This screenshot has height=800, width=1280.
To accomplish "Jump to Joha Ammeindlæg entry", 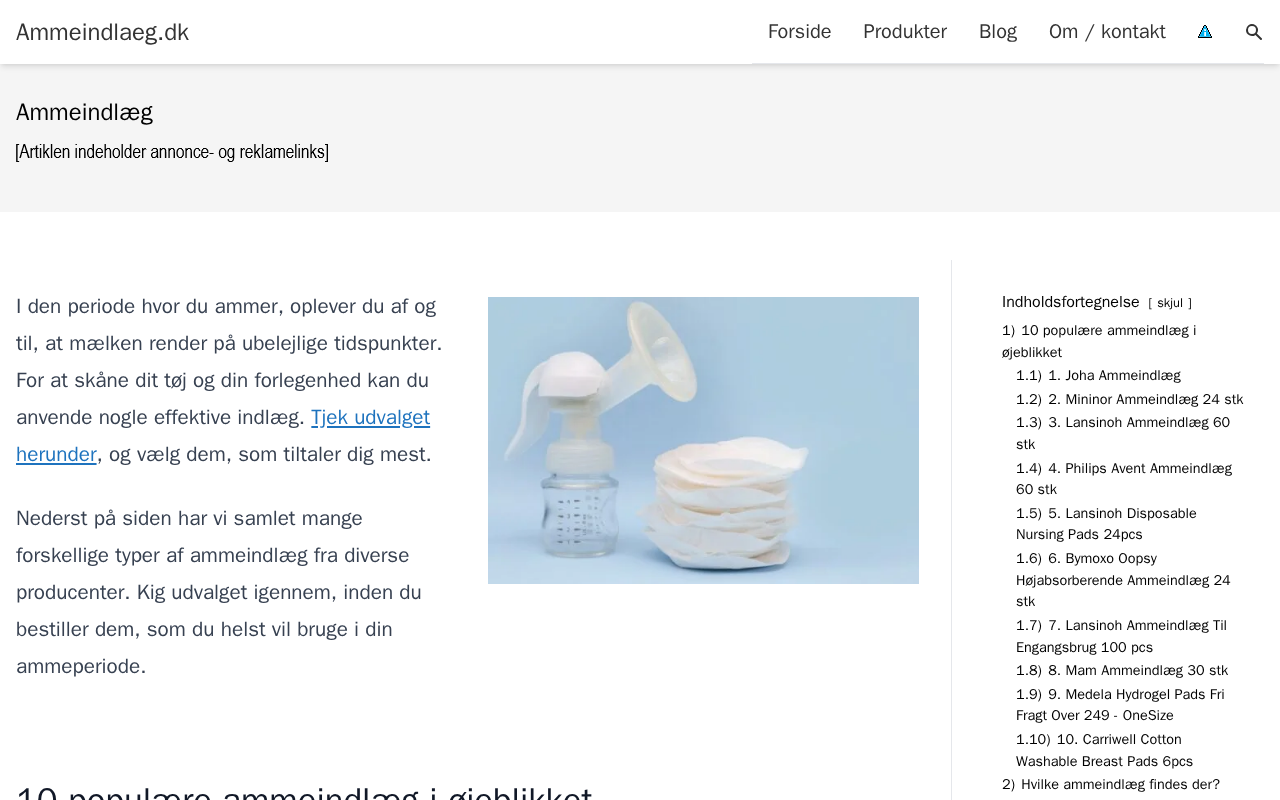I will [x=1098, y=376].
